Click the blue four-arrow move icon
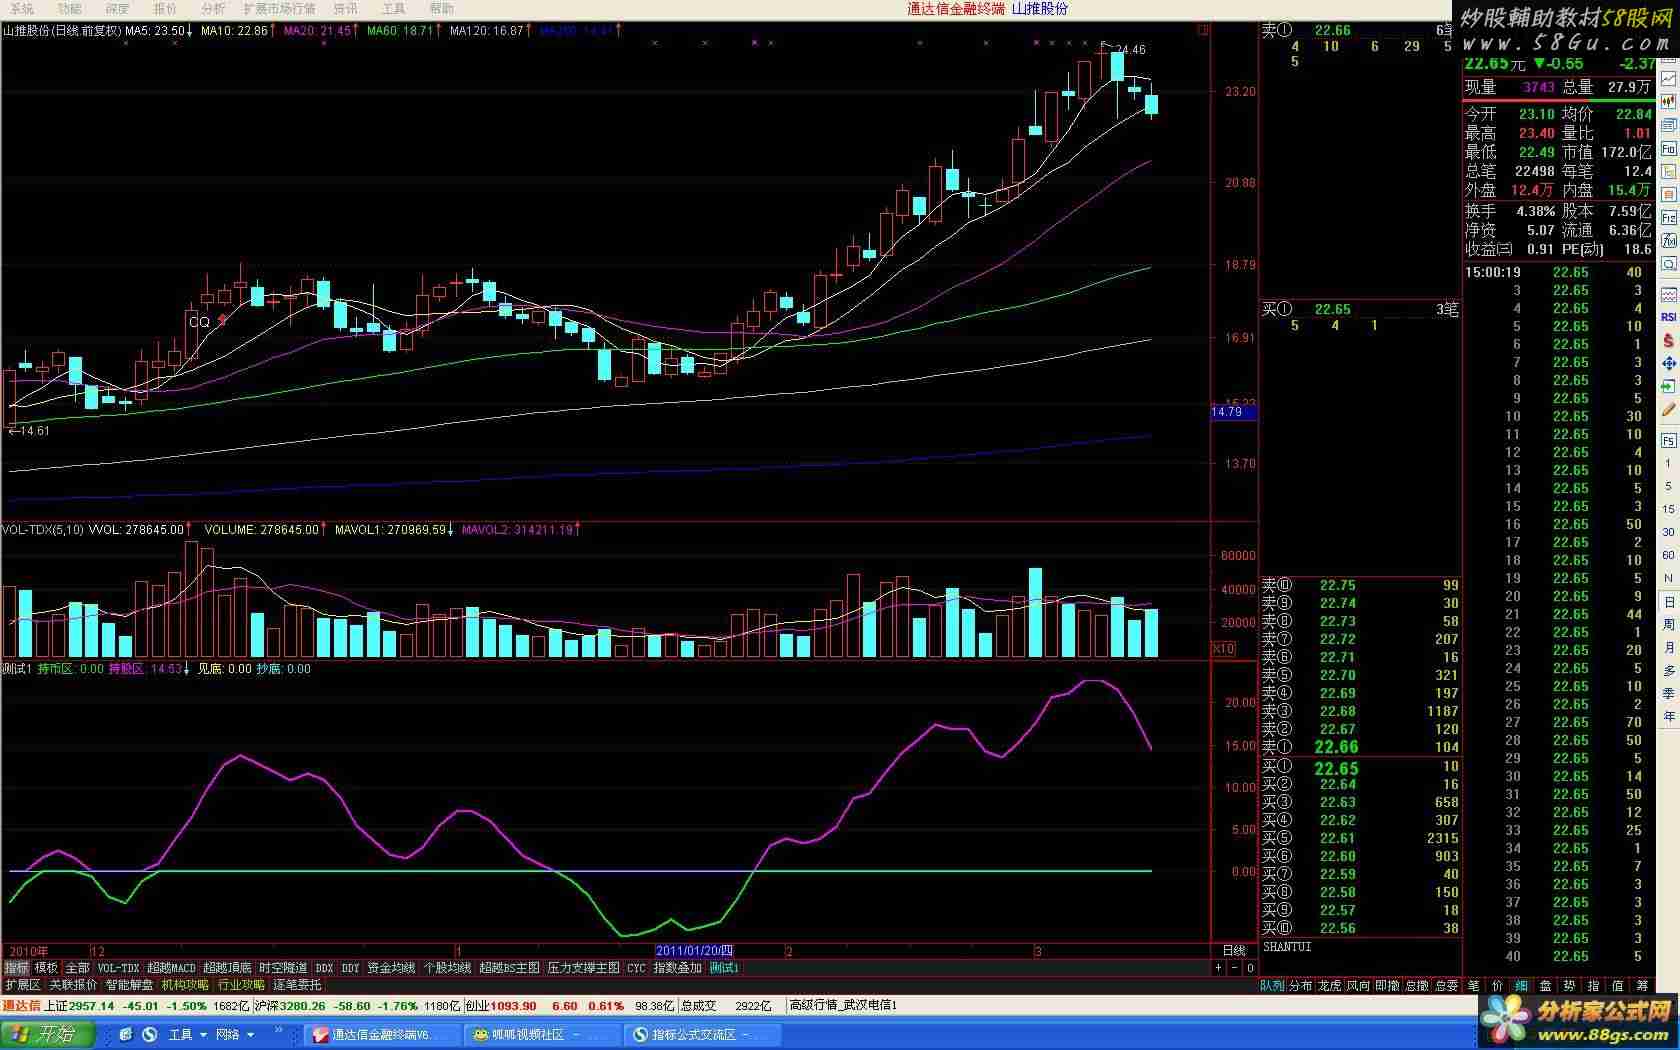This screenshot has height=1050, width=1680. coord(1668,363)
